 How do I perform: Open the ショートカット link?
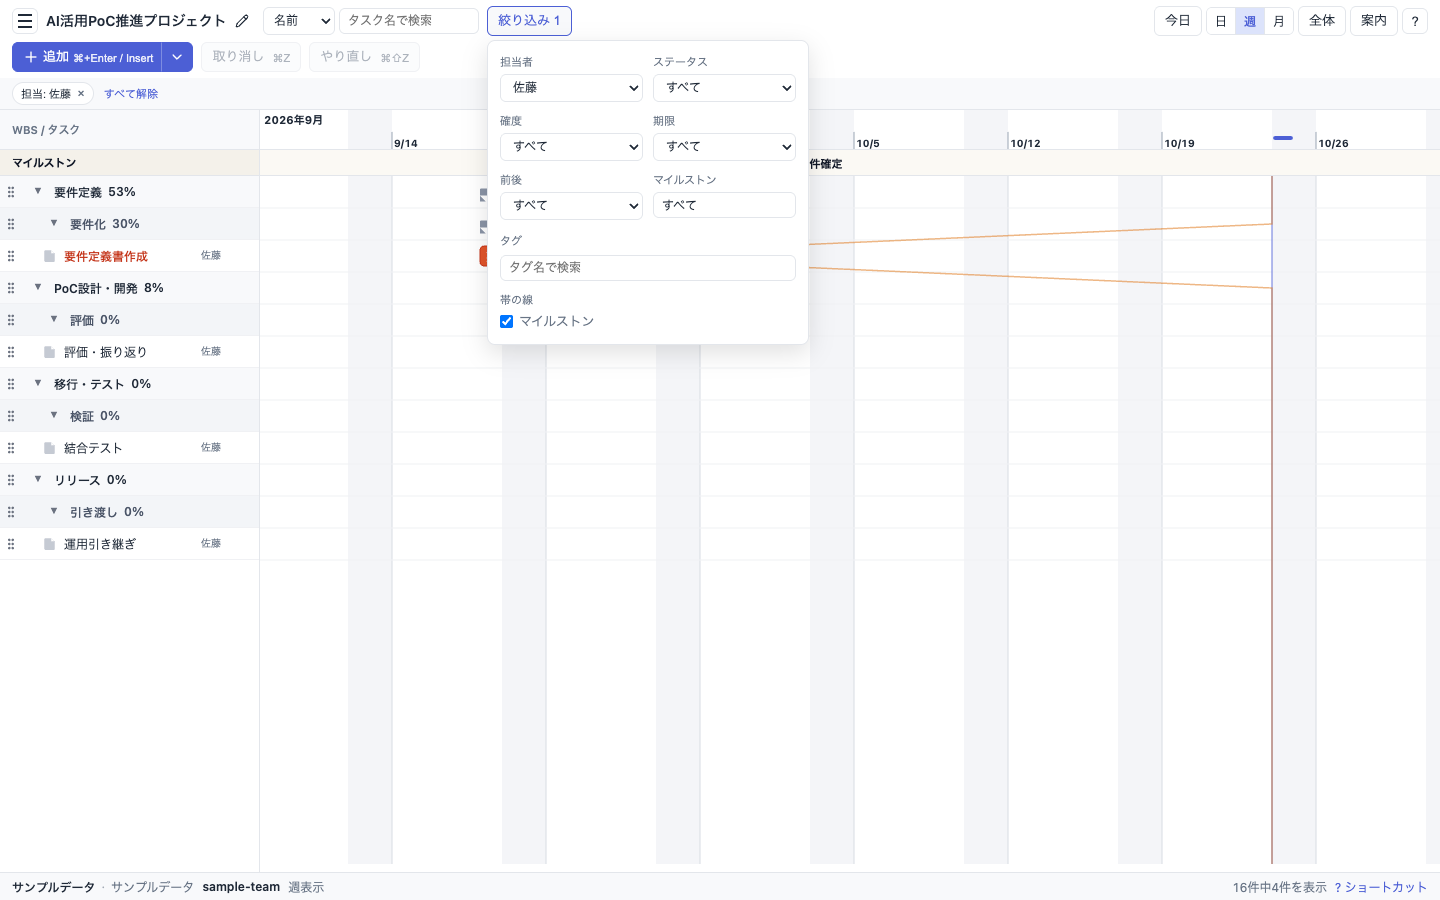[x=1380, y=887]
